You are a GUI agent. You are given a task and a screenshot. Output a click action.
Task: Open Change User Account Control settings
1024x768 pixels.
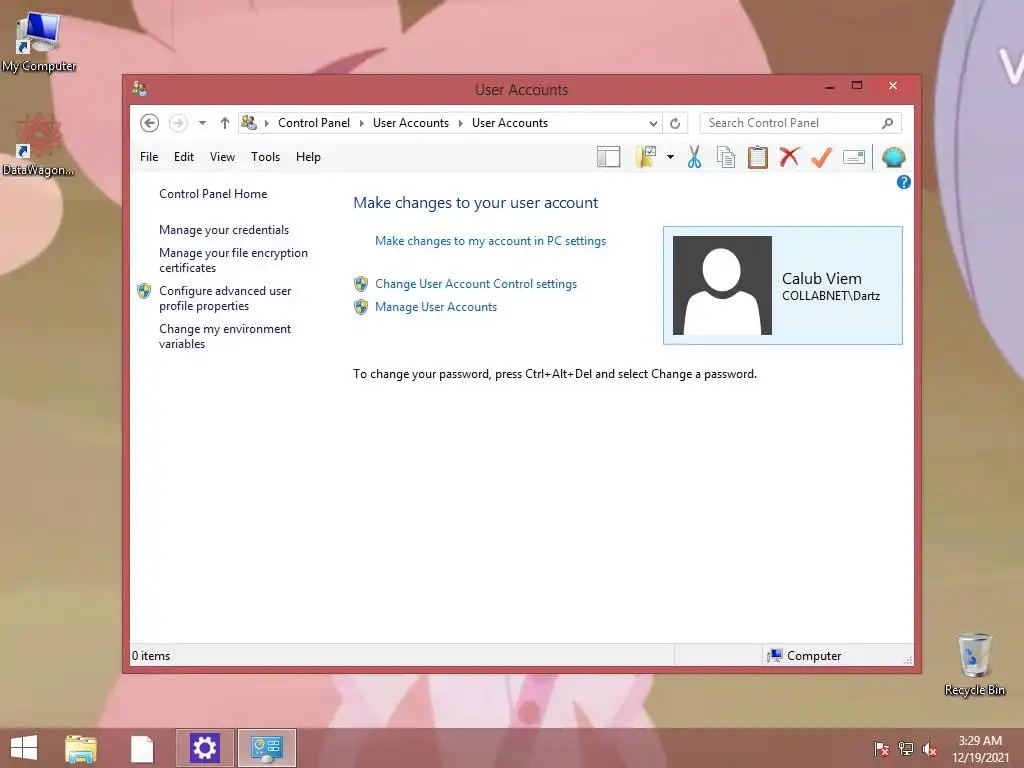tap(476, 284)
